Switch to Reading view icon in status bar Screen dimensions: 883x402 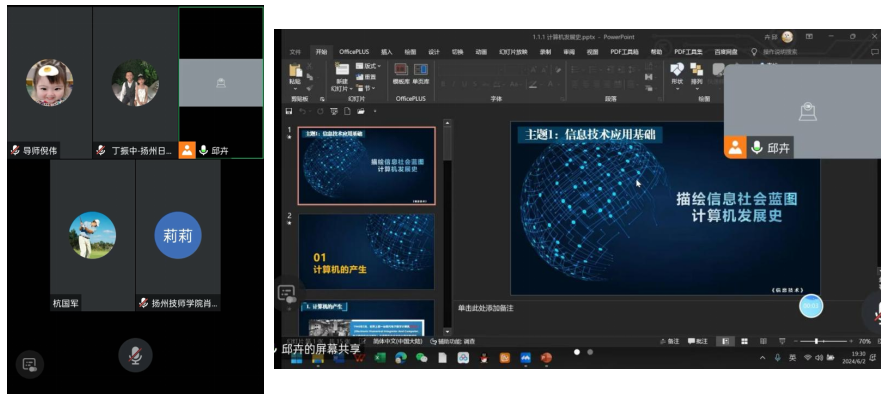tap(763, 341)
